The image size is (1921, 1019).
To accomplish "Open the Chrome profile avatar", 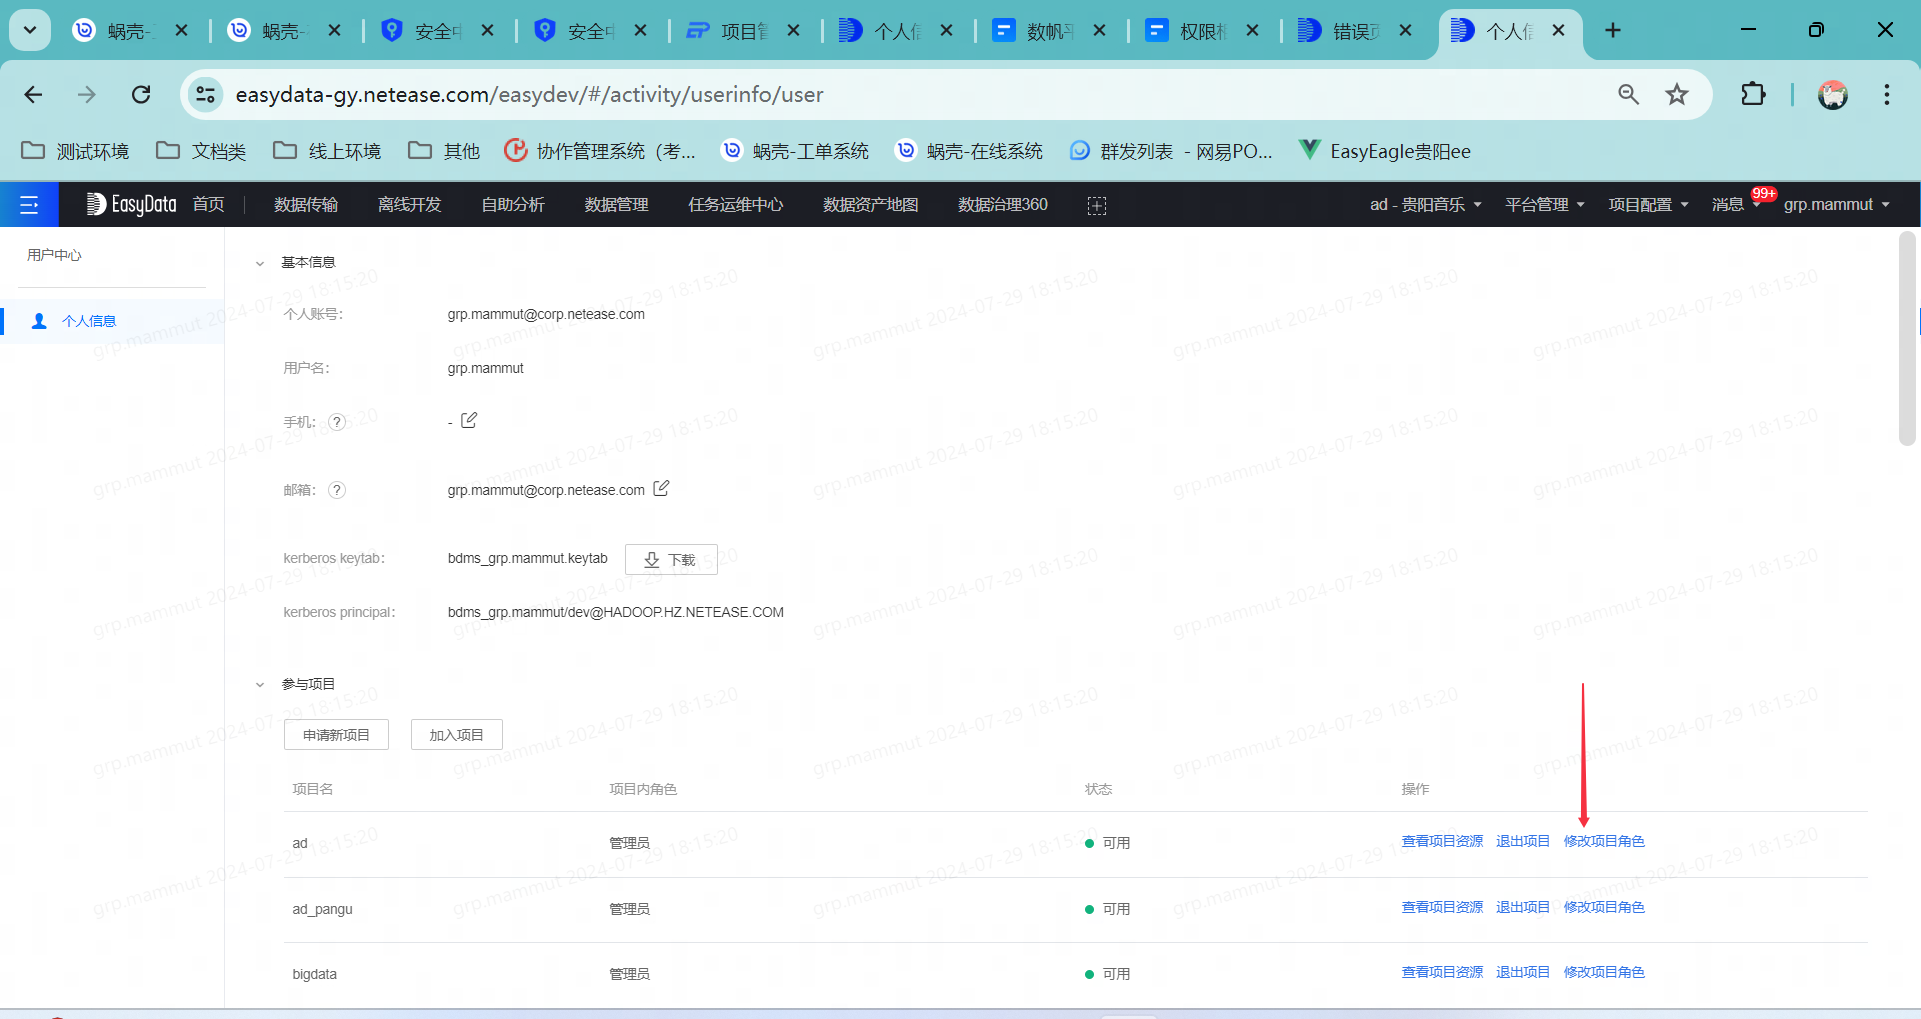I will coord(1833,94).
